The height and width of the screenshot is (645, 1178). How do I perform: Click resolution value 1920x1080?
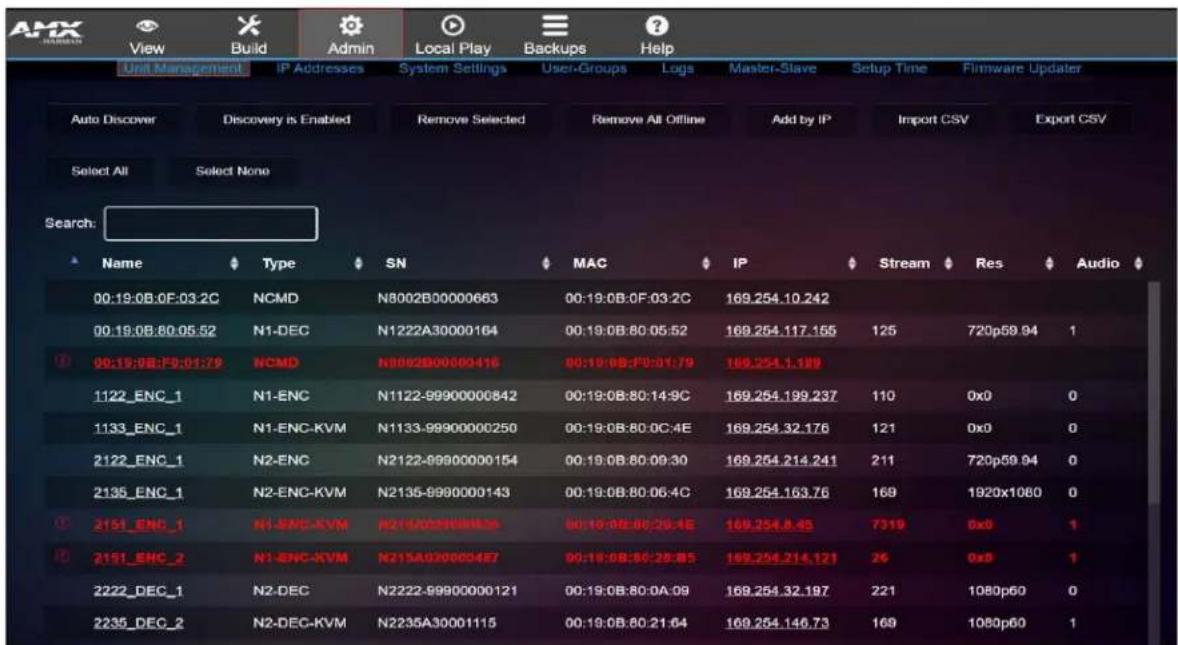pos(1004,493)
